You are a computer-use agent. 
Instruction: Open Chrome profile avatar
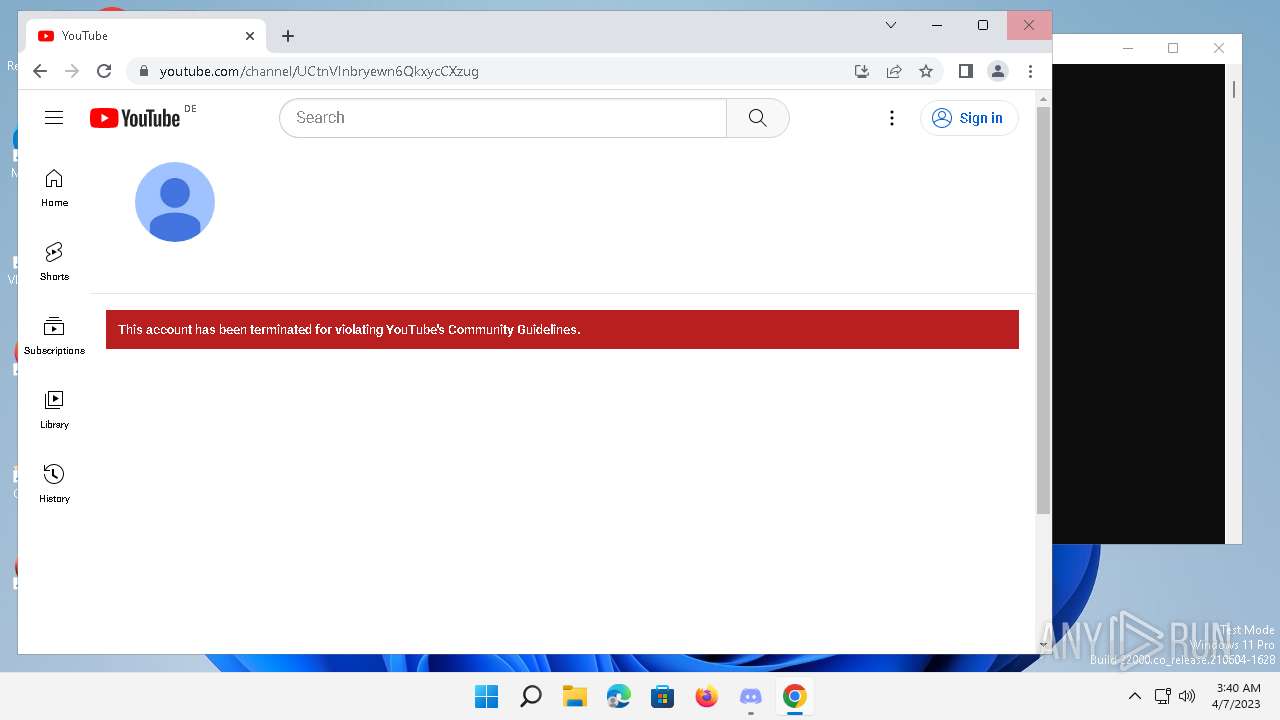998,71
